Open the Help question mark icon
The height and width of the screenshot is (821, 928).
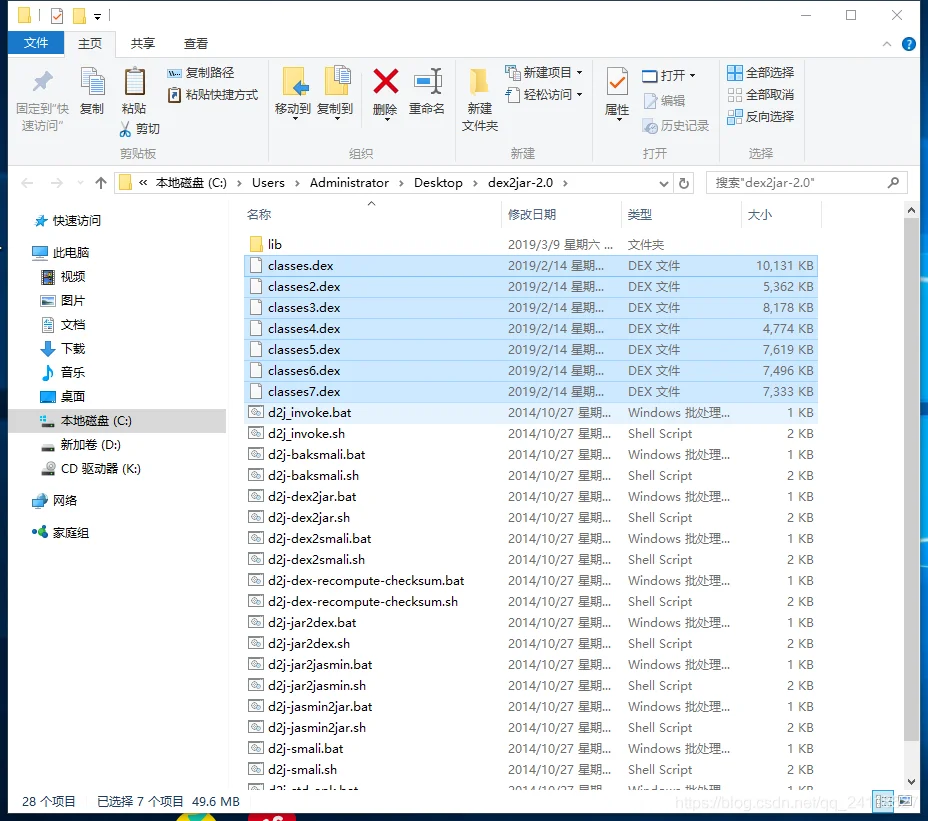(x=908, y=44)
